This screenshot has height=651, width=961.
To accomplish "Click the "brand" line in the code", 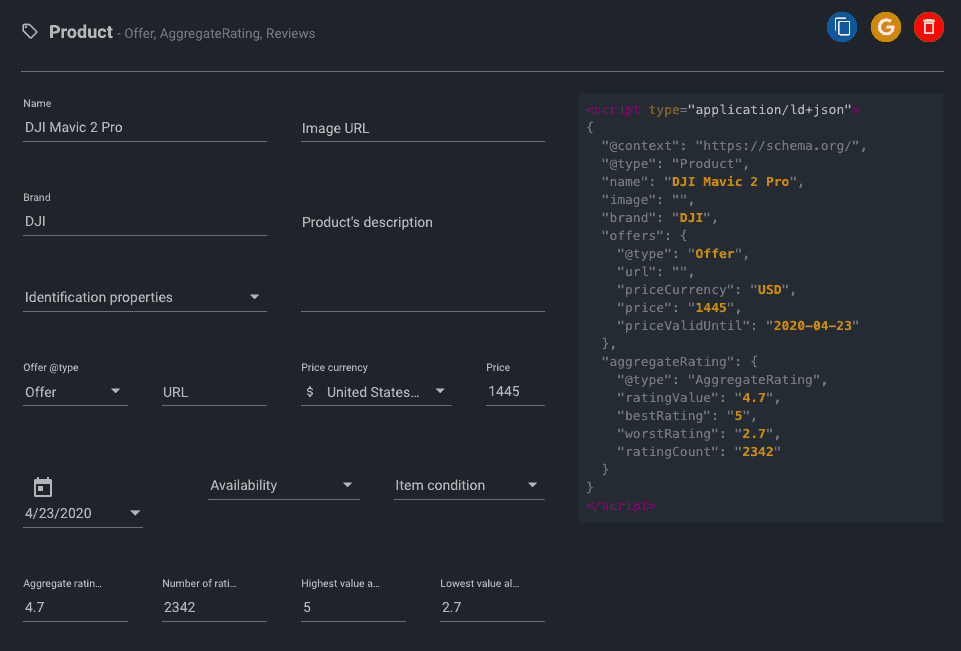I will [x=659, y=218].
